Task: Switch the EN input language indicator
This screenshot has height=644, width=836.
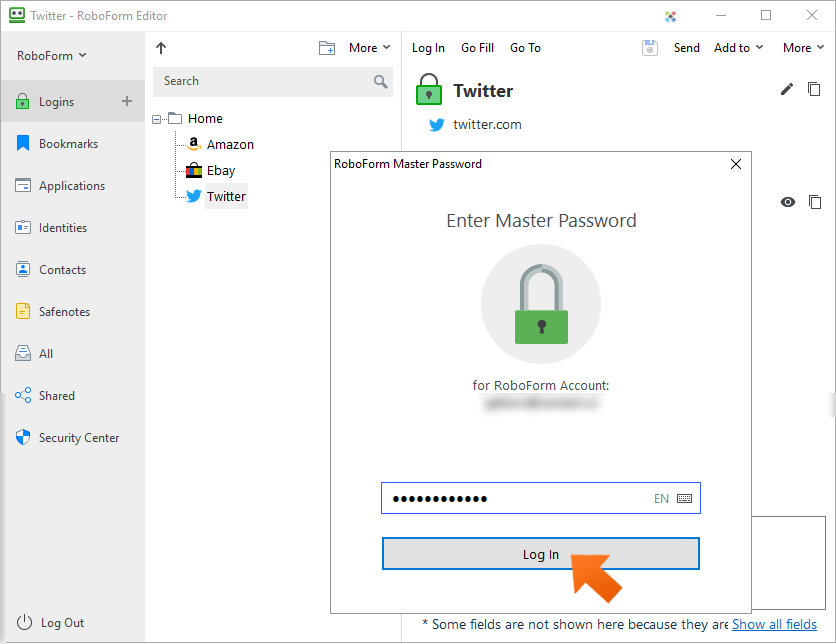Action: (661, 498)
